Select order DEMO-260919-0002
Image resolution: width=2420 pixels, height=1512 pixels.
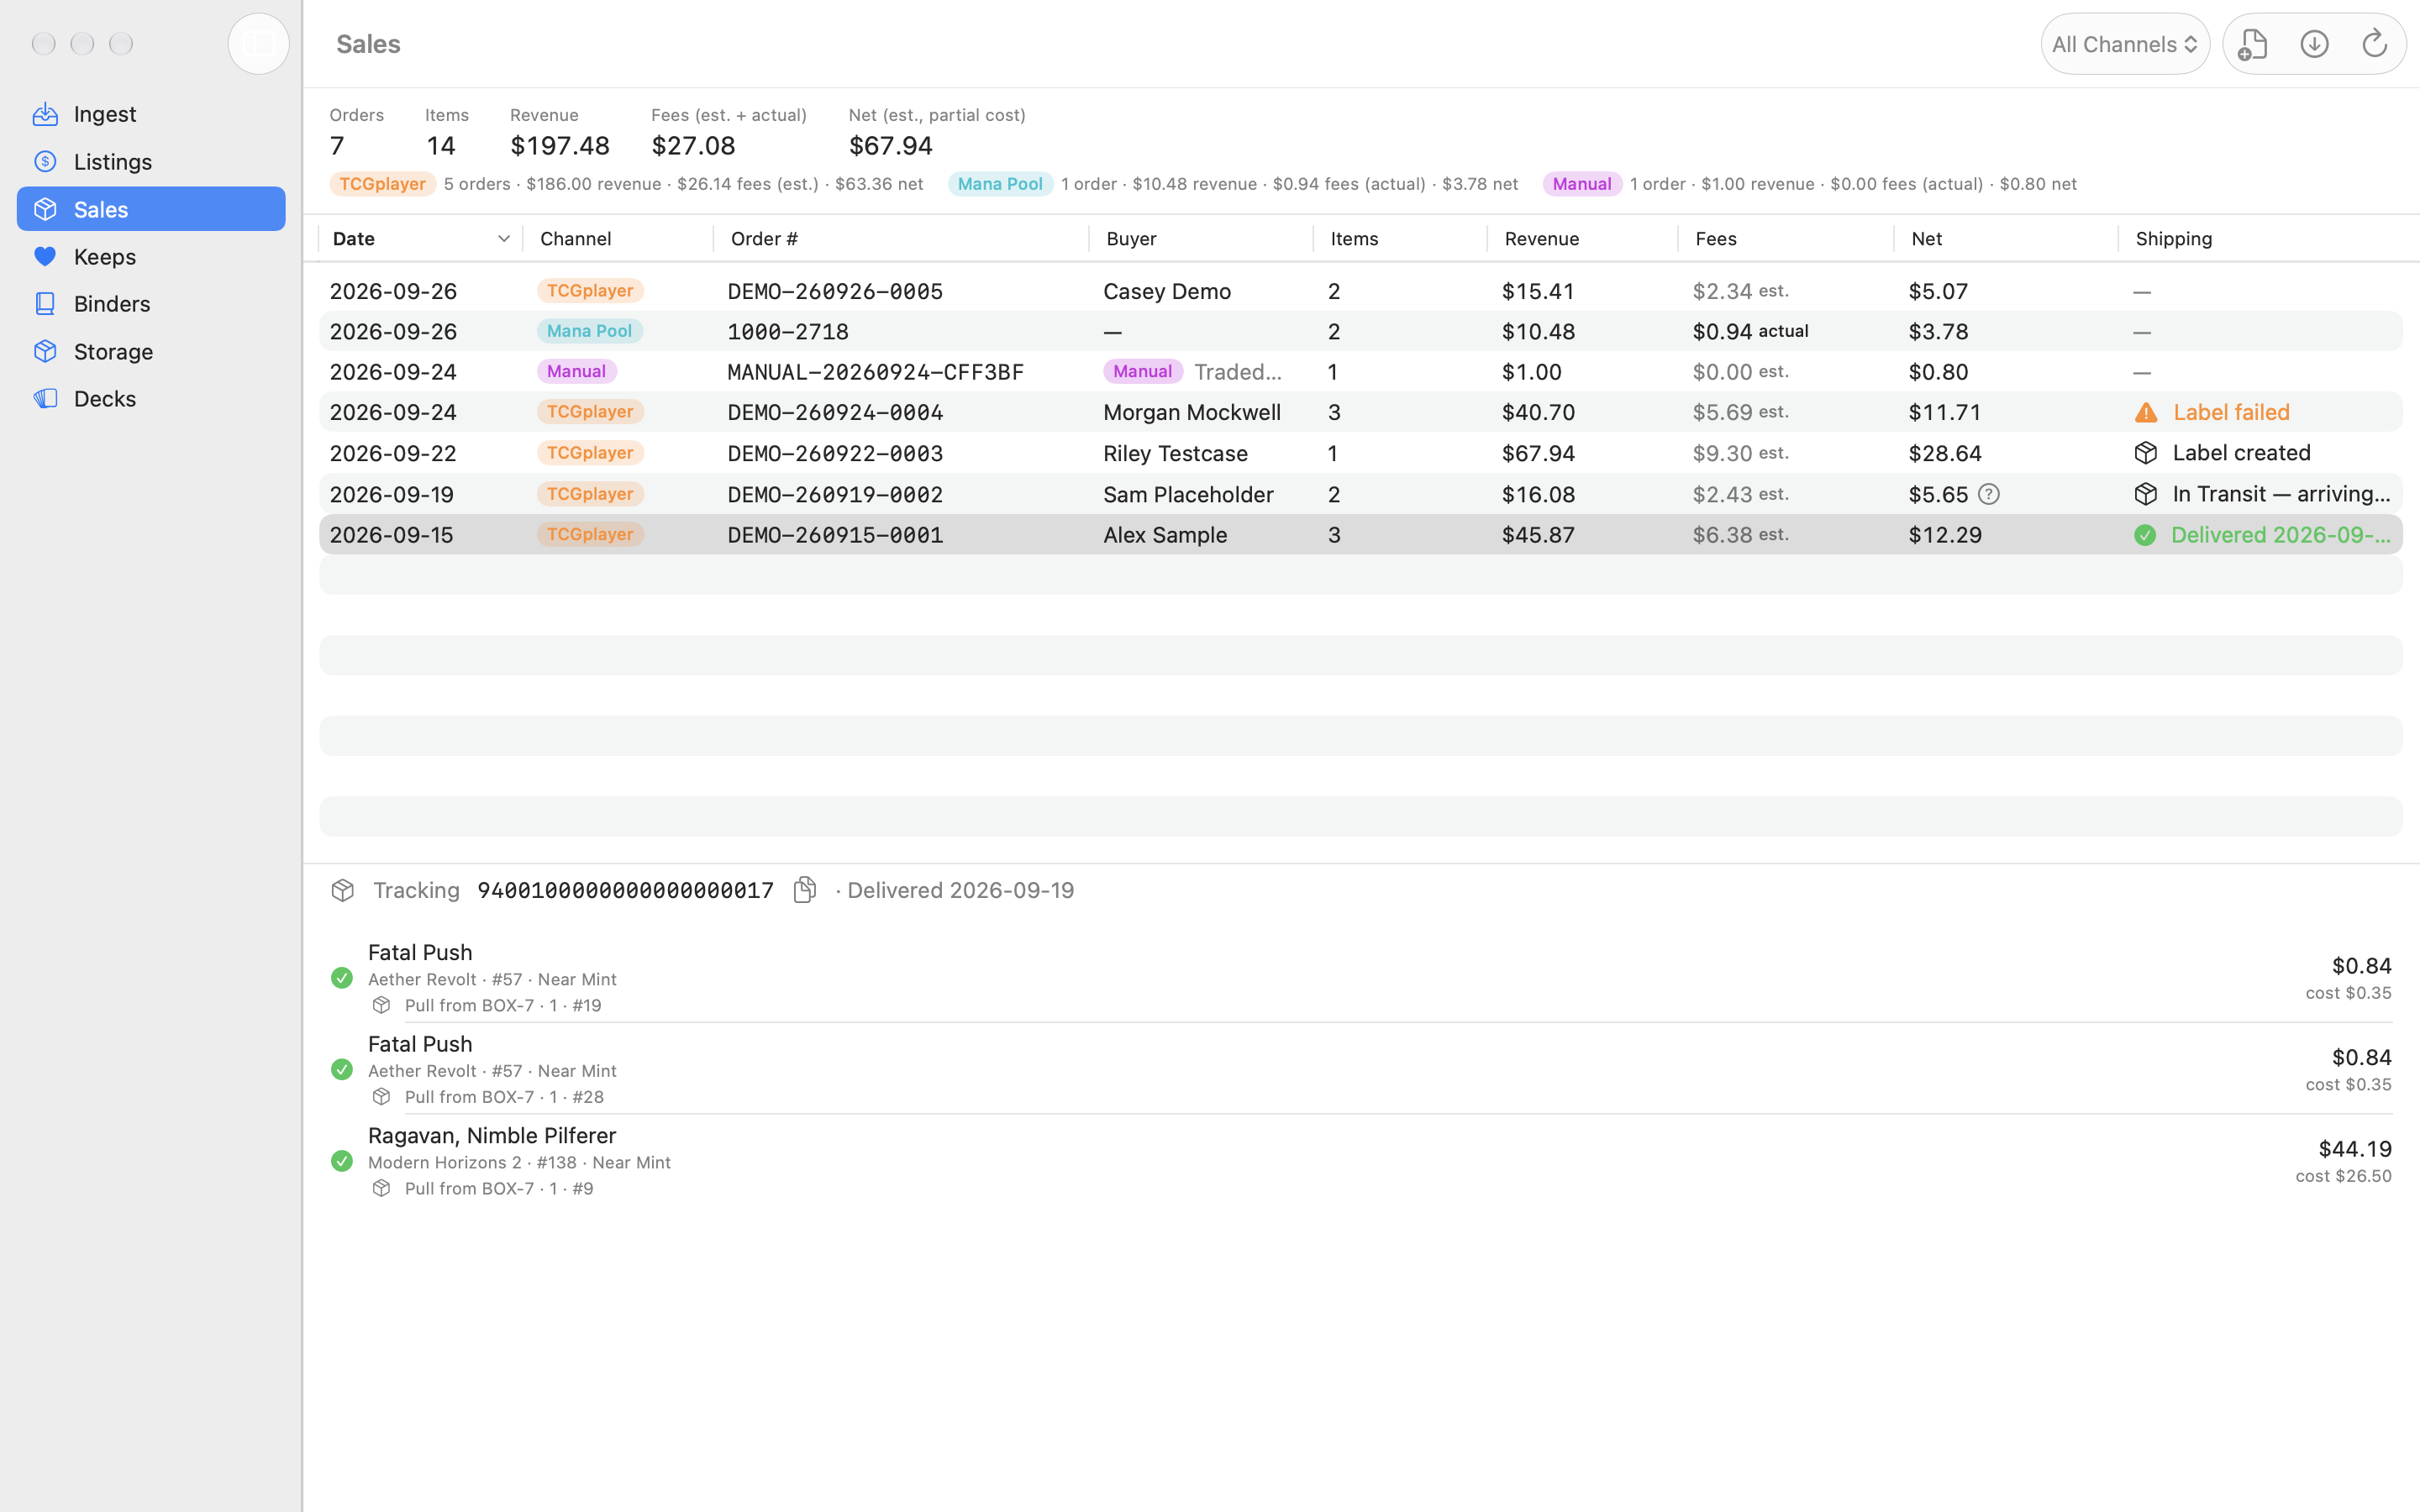tap(1360, 494)
